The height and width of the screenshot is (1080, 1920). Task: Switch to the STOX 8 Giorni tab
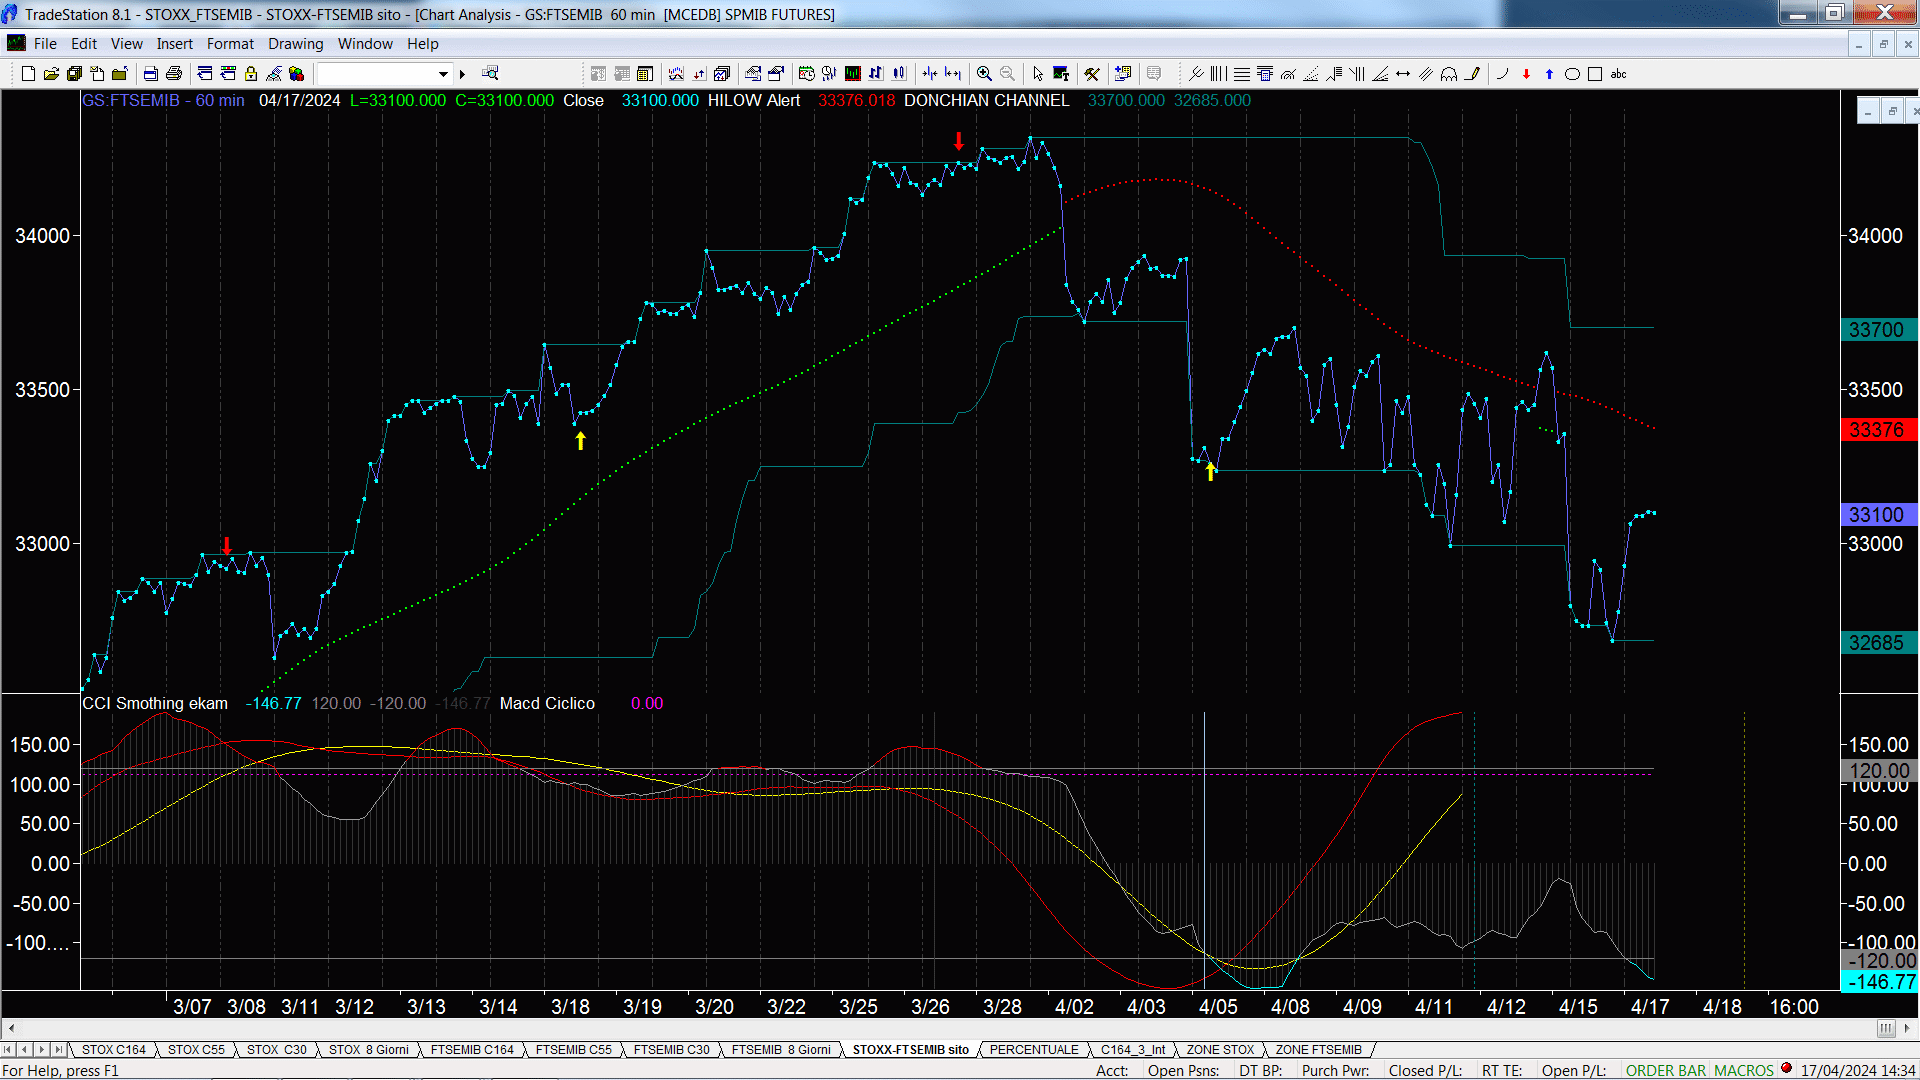point(368,1050)
